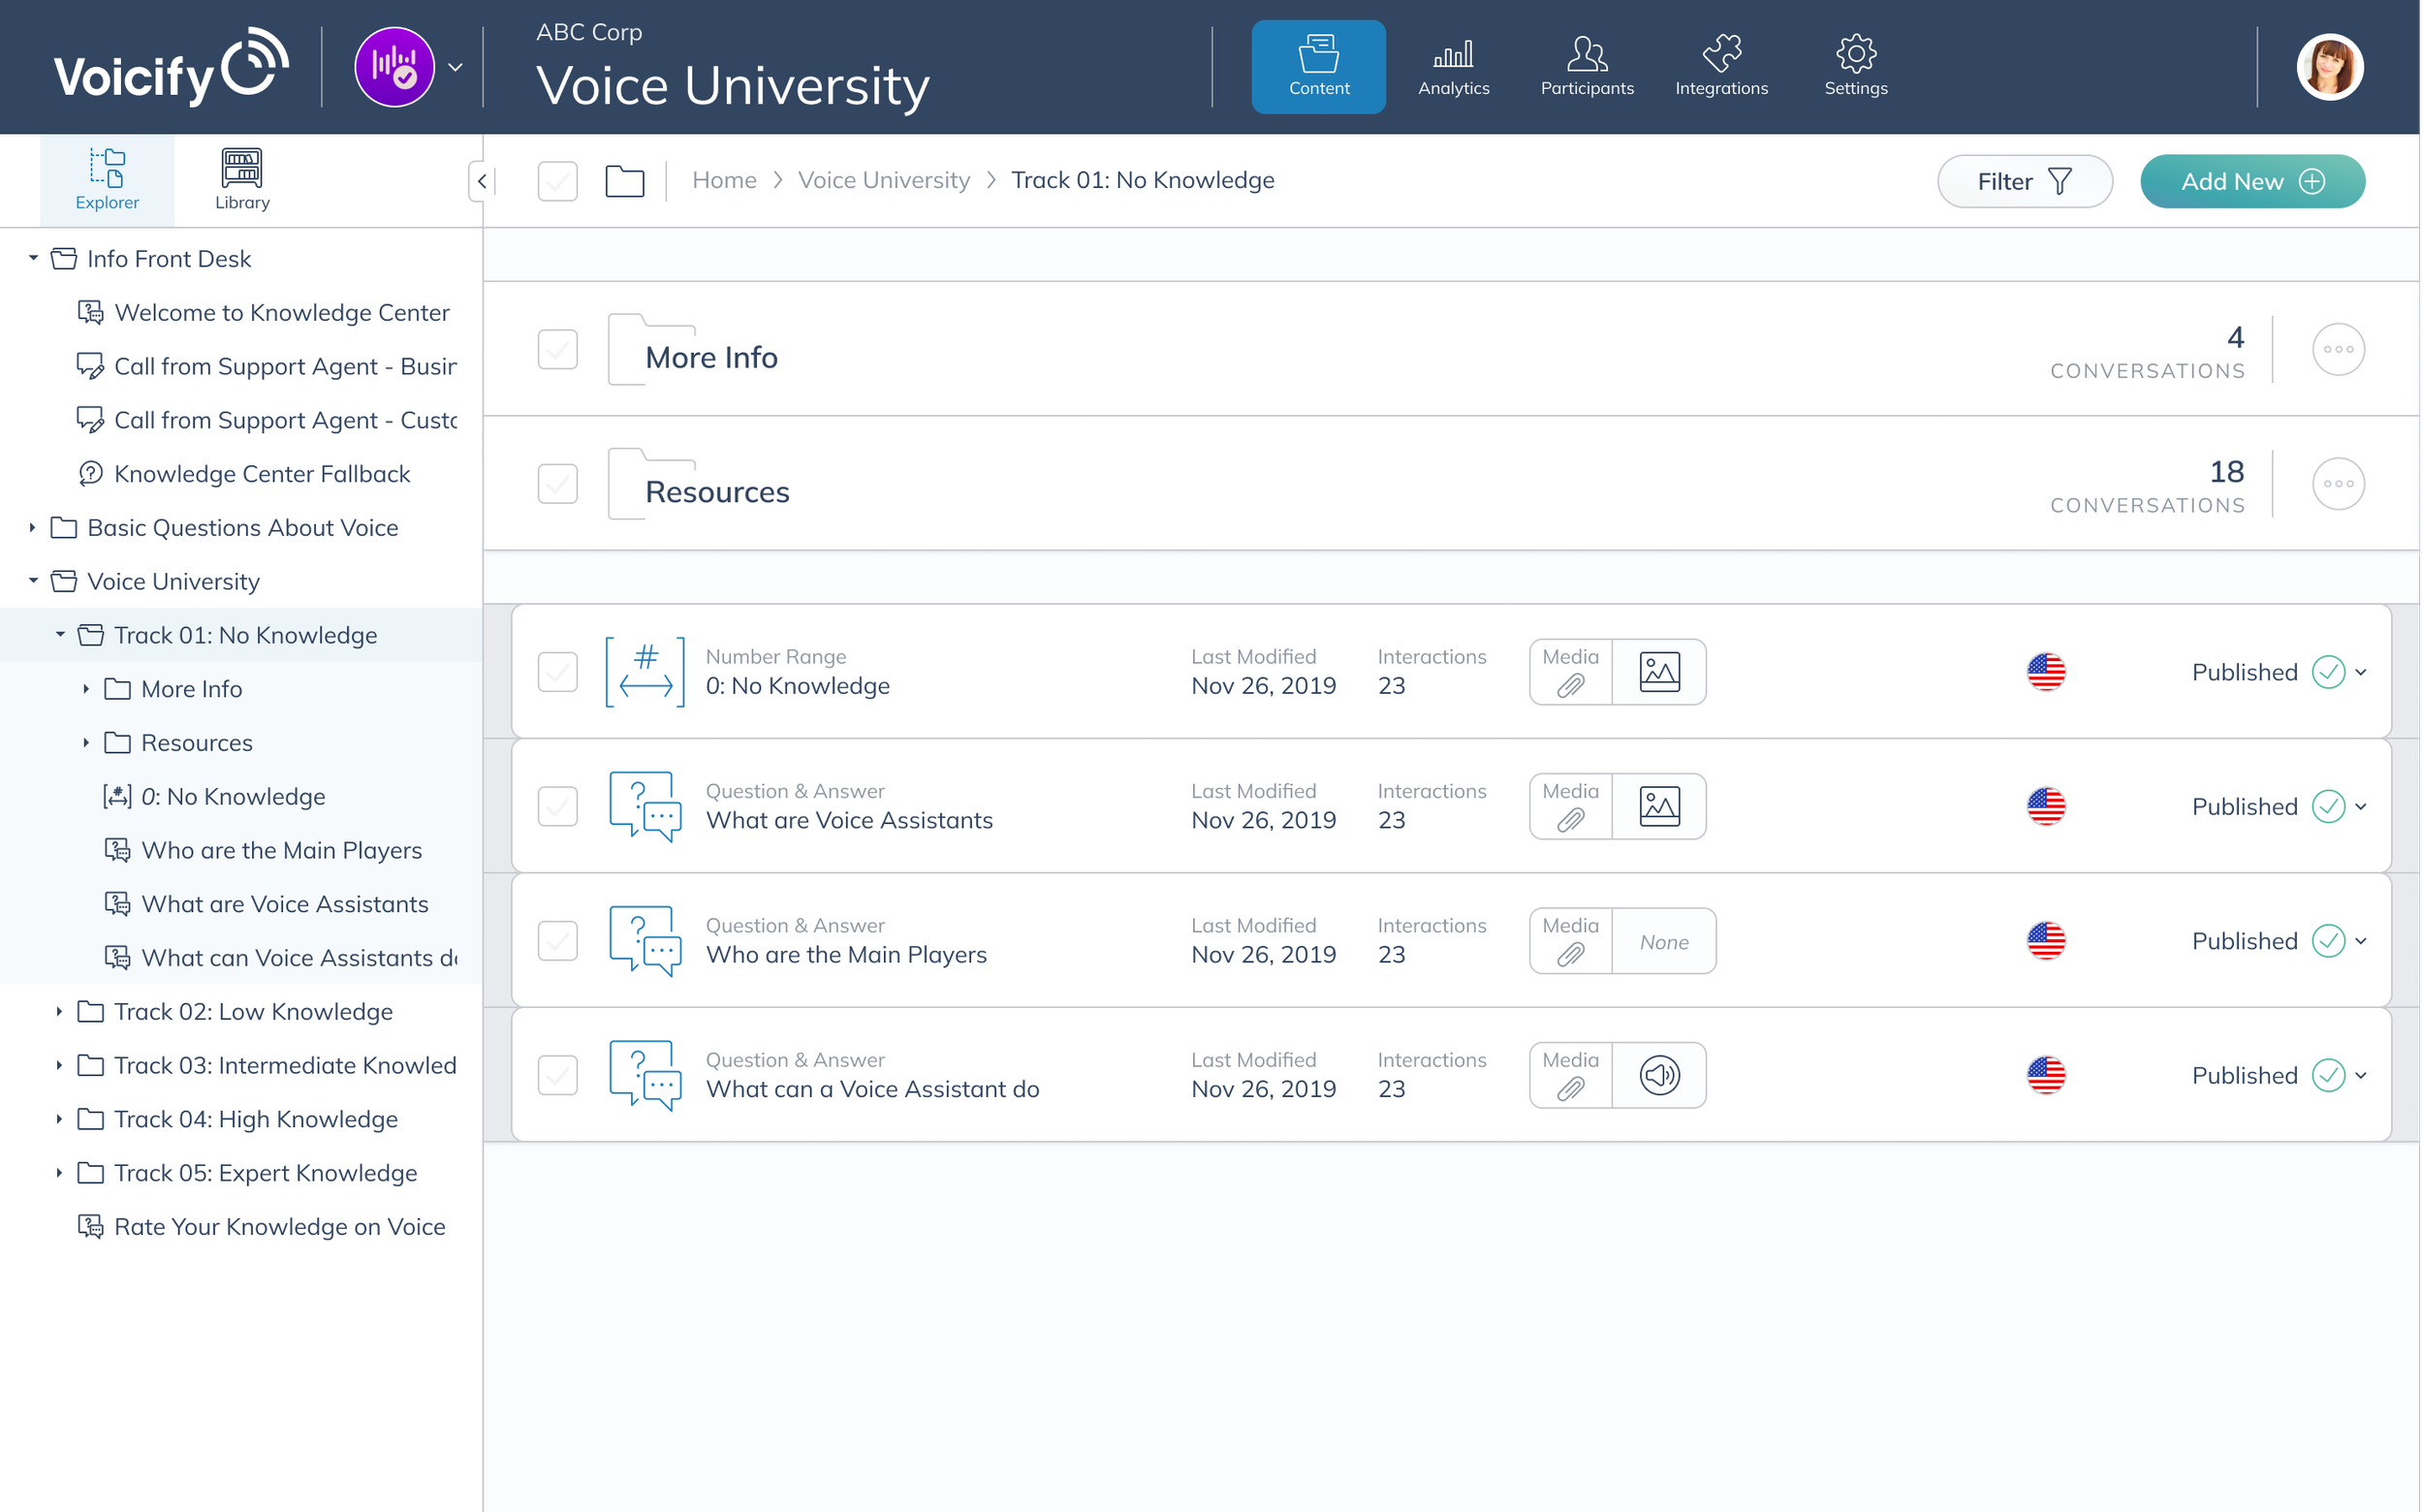Click the Add New button

2252,181
